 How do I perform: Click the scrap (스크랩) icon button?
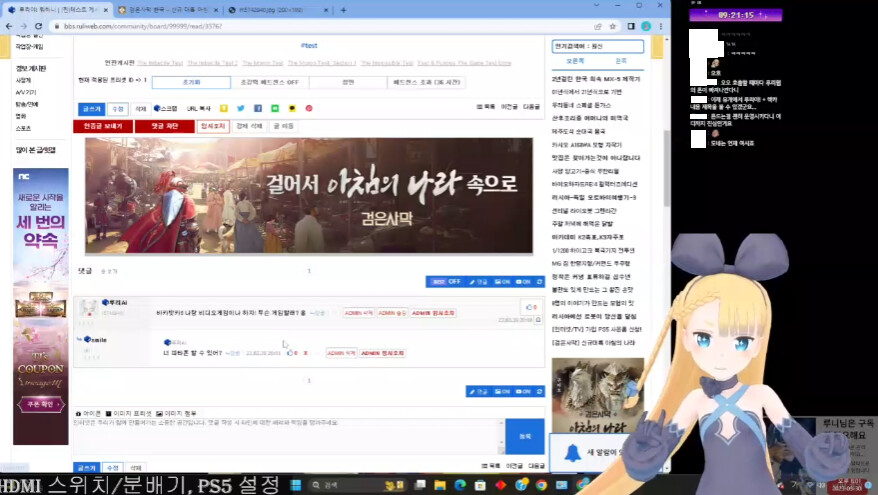pyautogui.click(x=165, y=108)
